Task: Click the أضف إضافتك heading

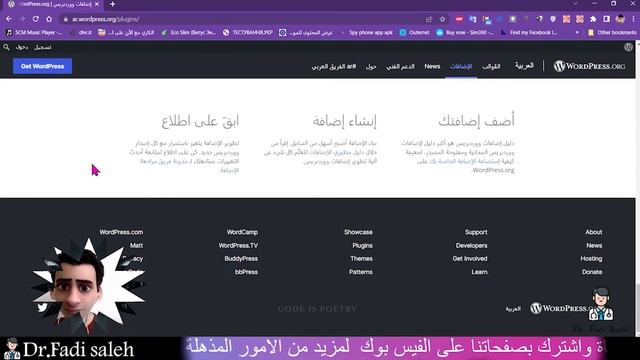Action: click(x=476, y=121)
